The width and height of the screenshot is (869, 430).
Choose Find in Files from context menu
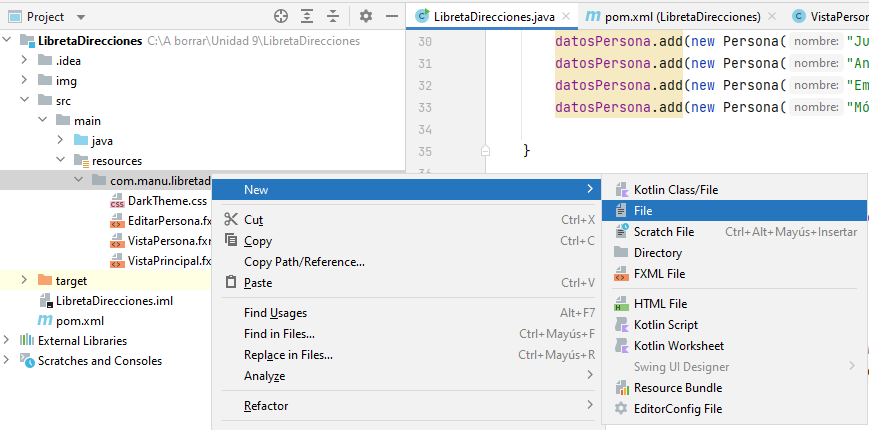pos(407,334)
